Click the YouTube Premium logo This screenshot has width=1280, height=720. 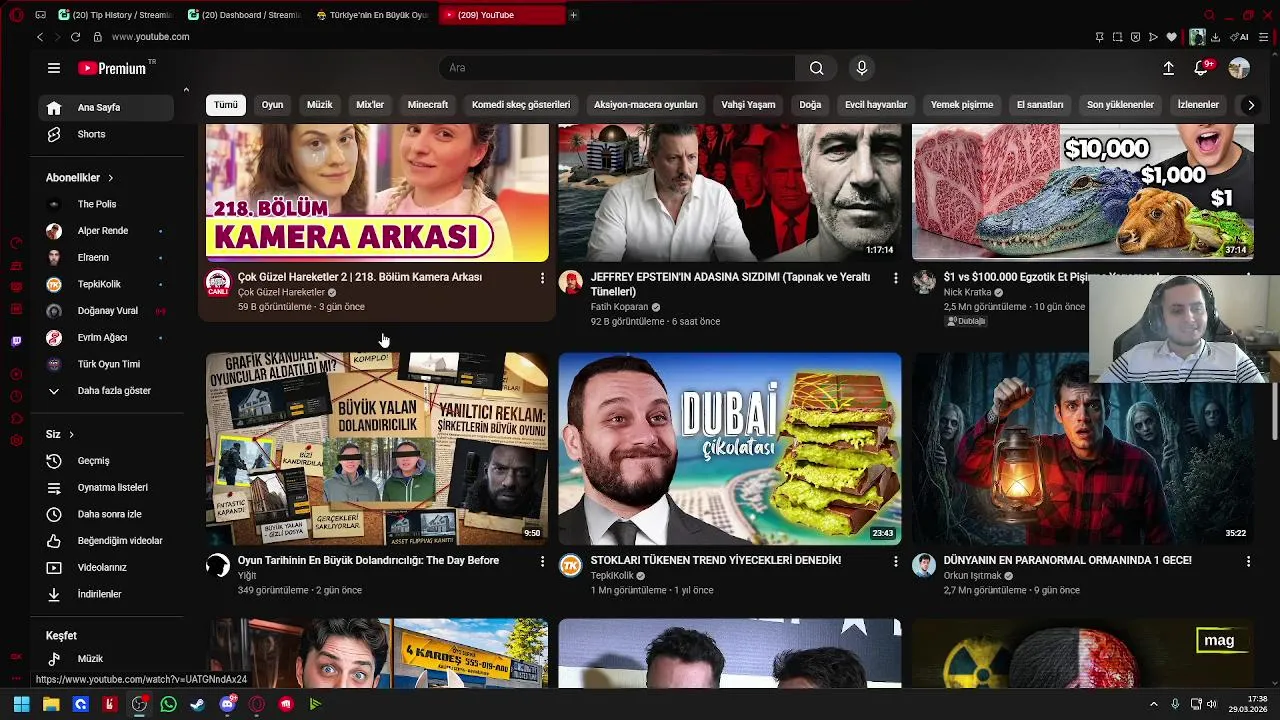click(112, 68)
